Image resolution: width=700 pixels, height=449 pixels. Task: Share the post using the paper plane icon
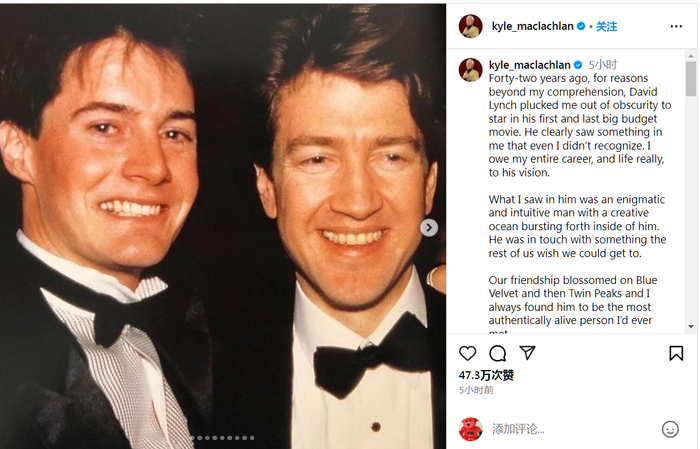point(527,353)
